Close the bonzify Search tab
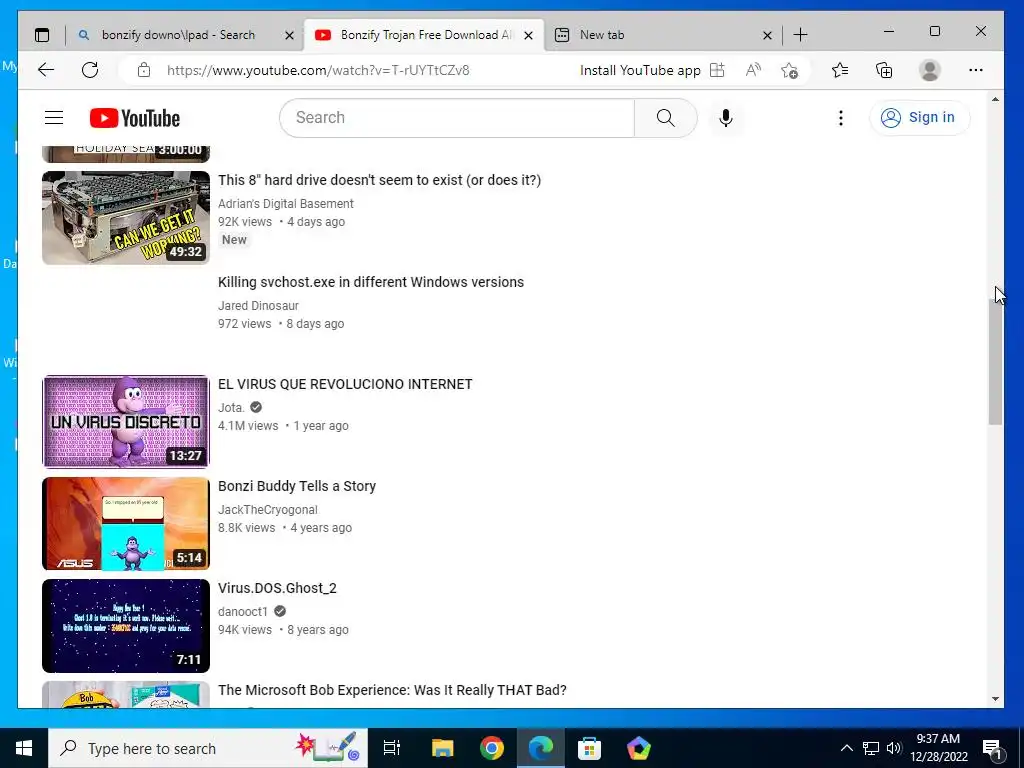This screenshot has width=1024, height=768. coord(289,35)
